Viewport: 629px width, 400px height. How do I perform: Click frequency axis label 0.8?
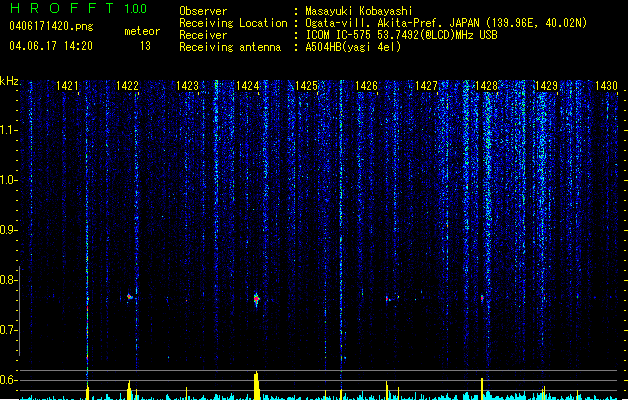pos(9,280)
